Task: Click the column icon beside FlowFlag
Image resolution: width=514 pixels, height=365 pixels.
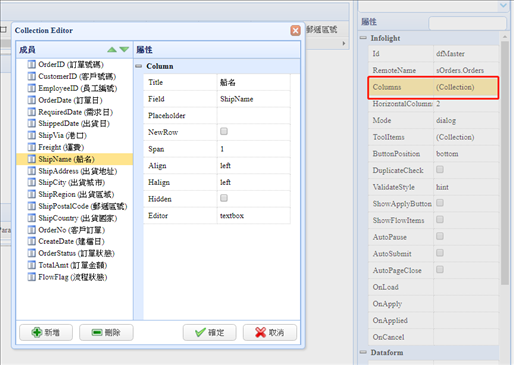Action: [x=31, y=277]
